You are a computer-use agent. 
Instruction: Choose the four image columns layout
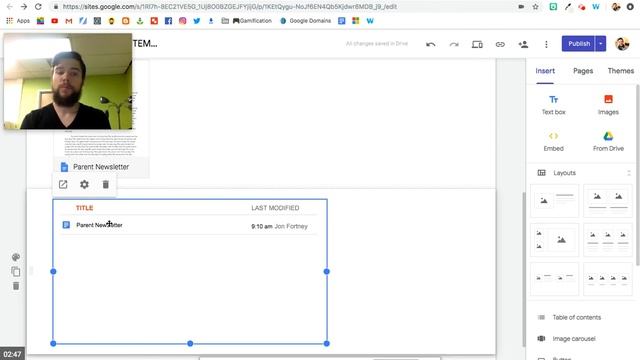tap(608, 279)
